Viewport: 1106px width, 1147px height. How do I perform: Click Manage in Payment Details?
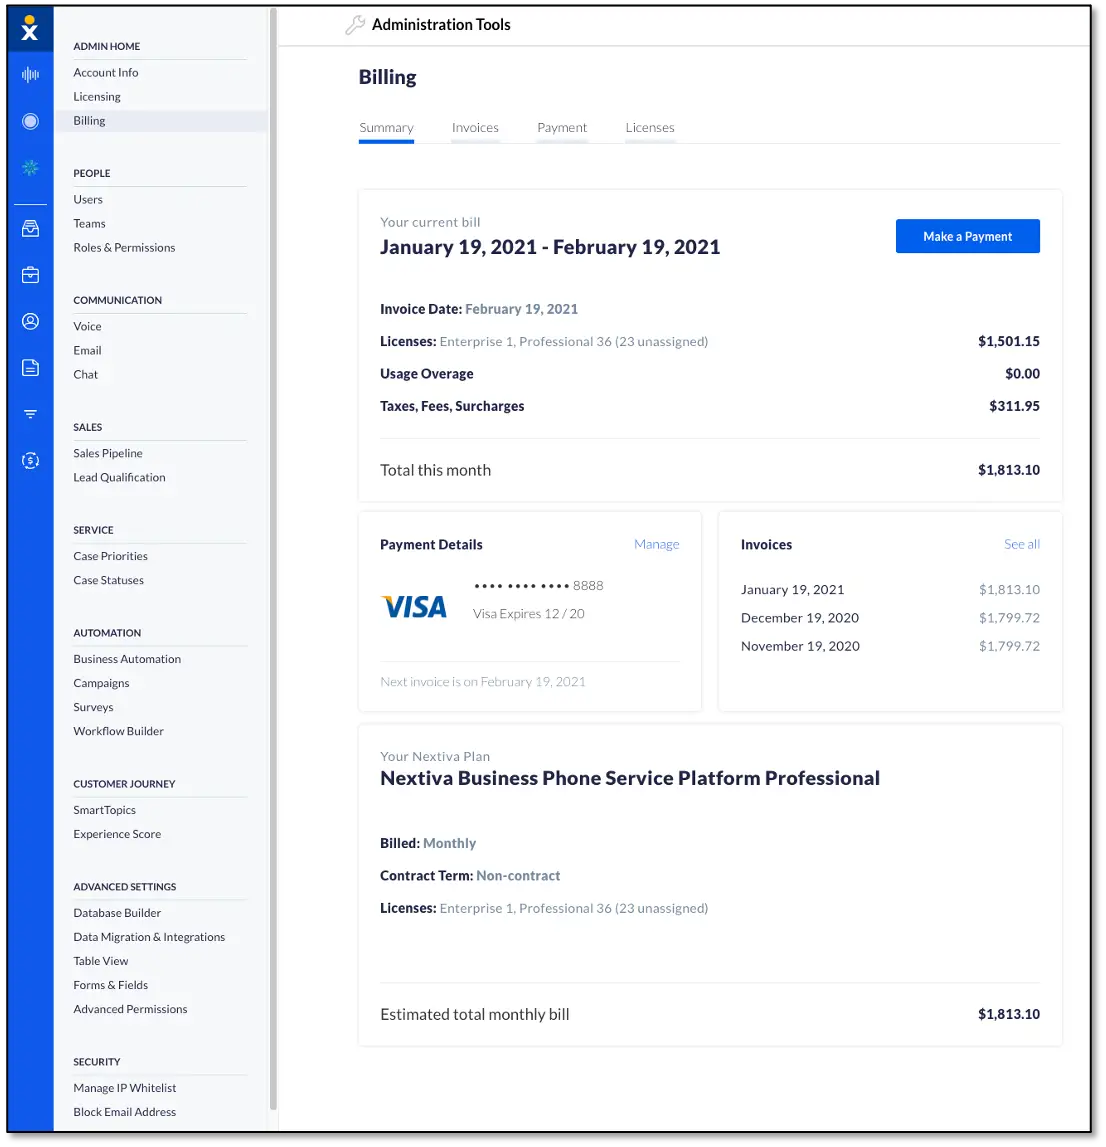[656, 544]
